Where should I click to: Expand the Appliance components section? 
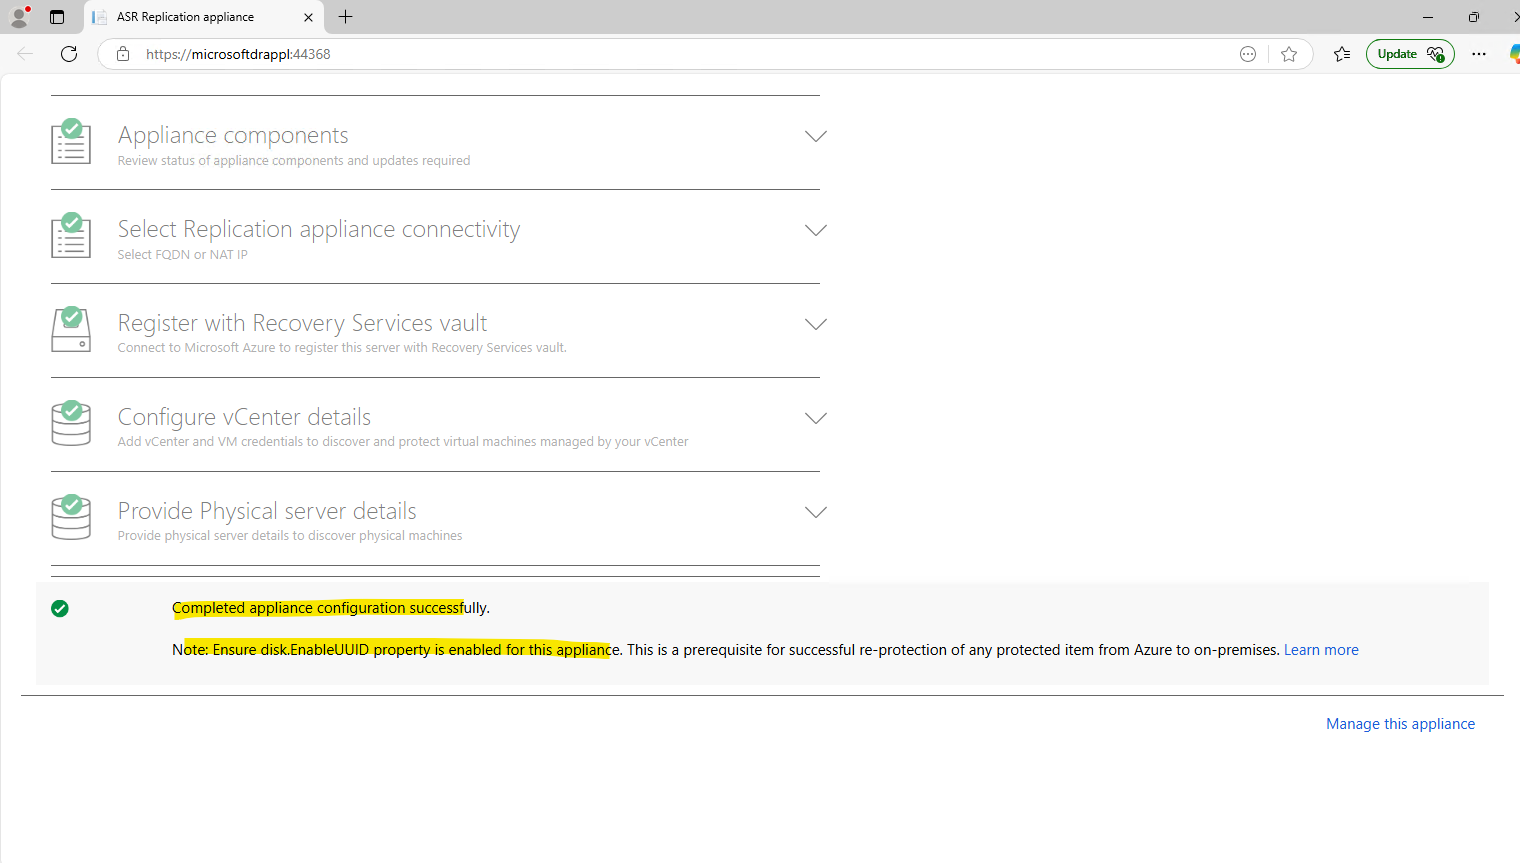[x=816, y=136]
